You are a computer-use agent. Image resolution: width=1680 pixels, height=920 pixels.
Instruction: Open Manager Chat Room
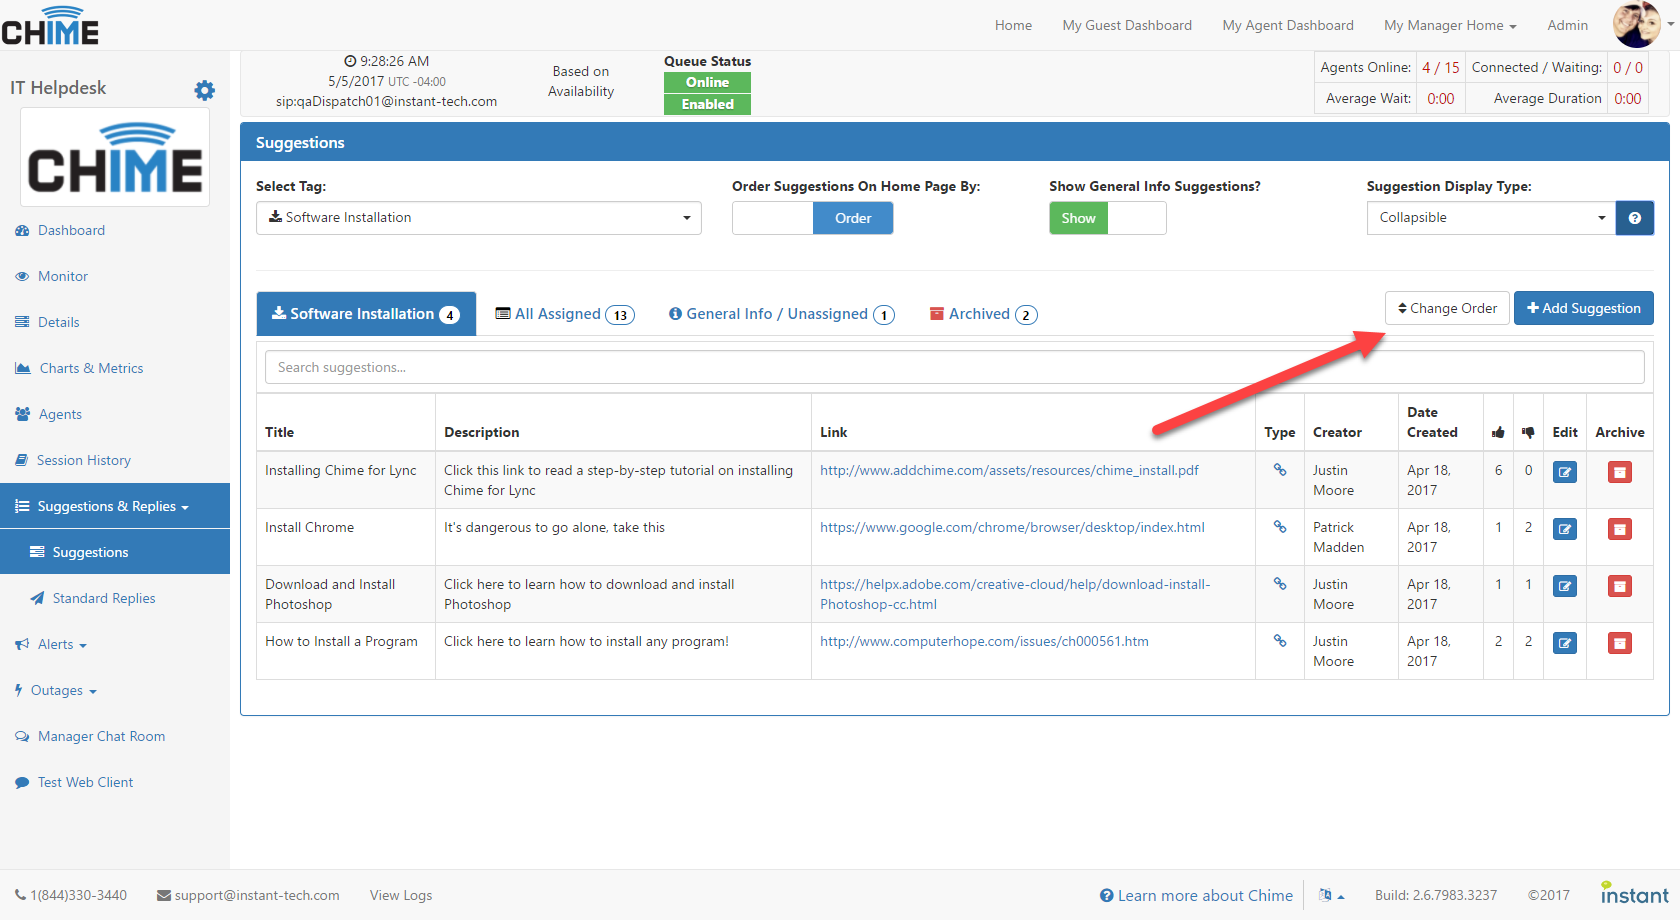101,736
